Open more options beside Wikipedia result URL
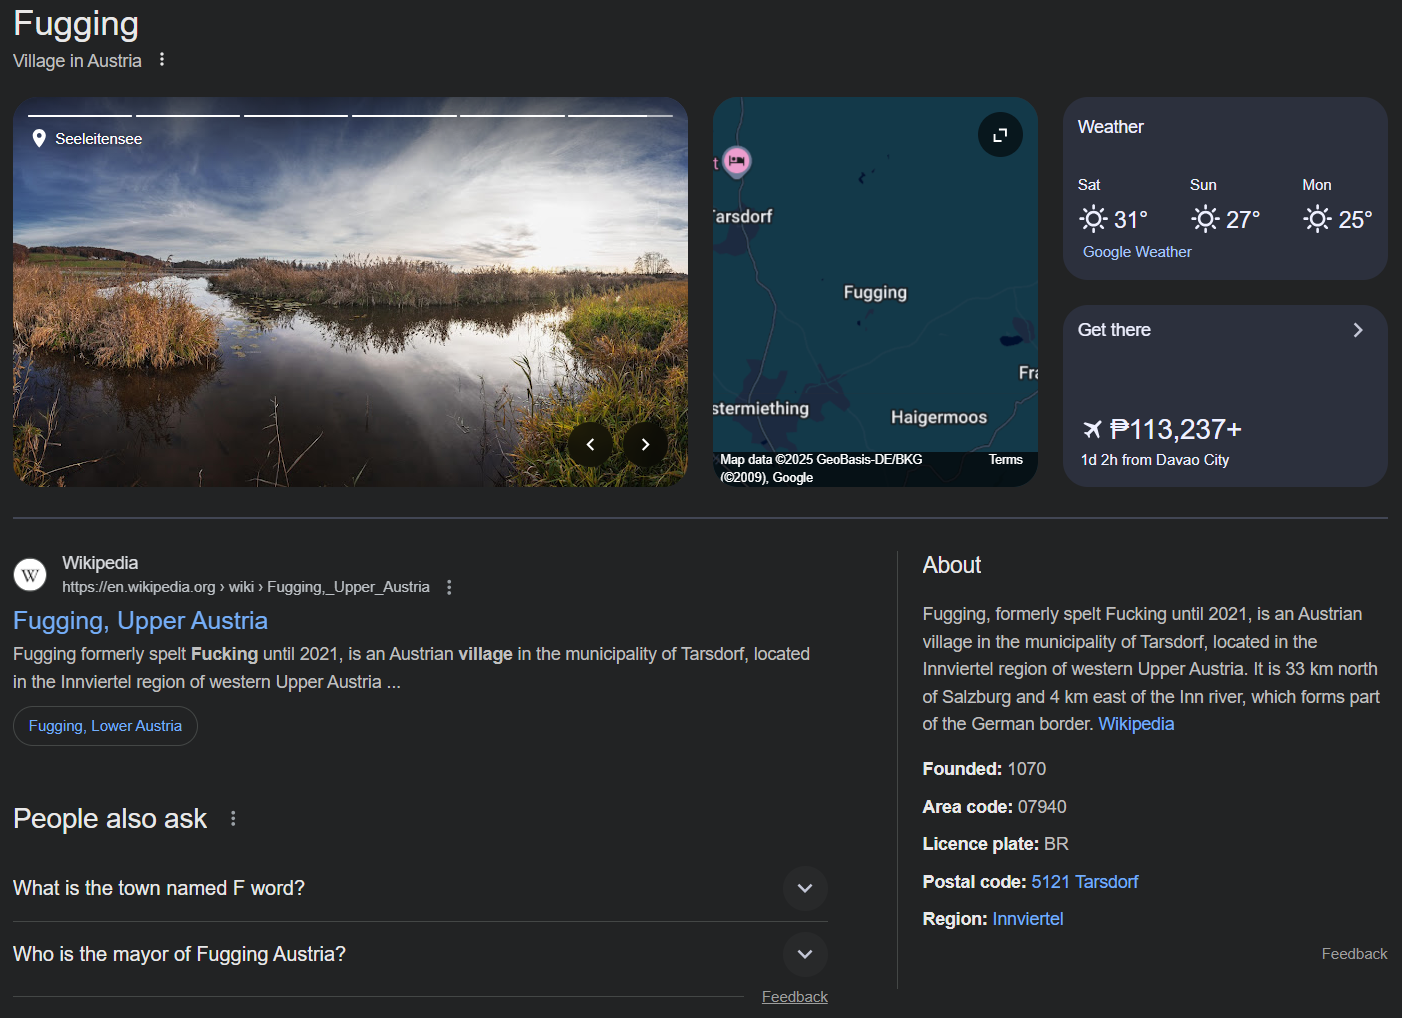The image size is (1402, 1018). (x=449, y=587)
